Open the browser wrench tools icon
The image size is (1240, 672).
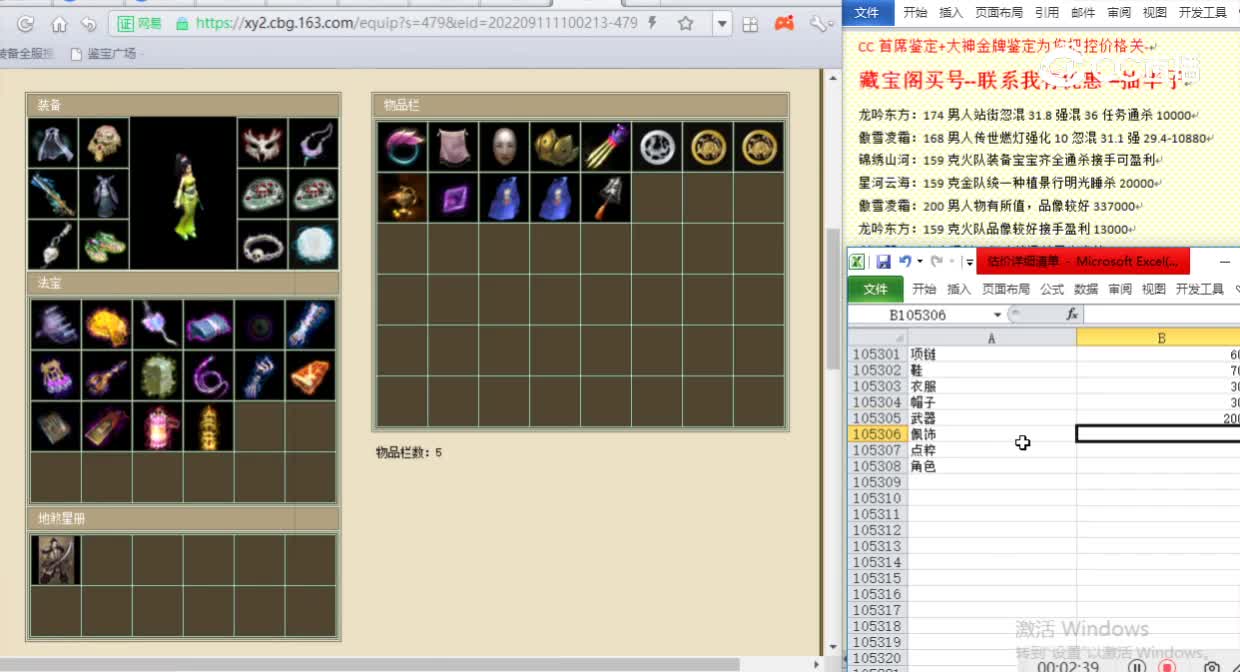817,23
